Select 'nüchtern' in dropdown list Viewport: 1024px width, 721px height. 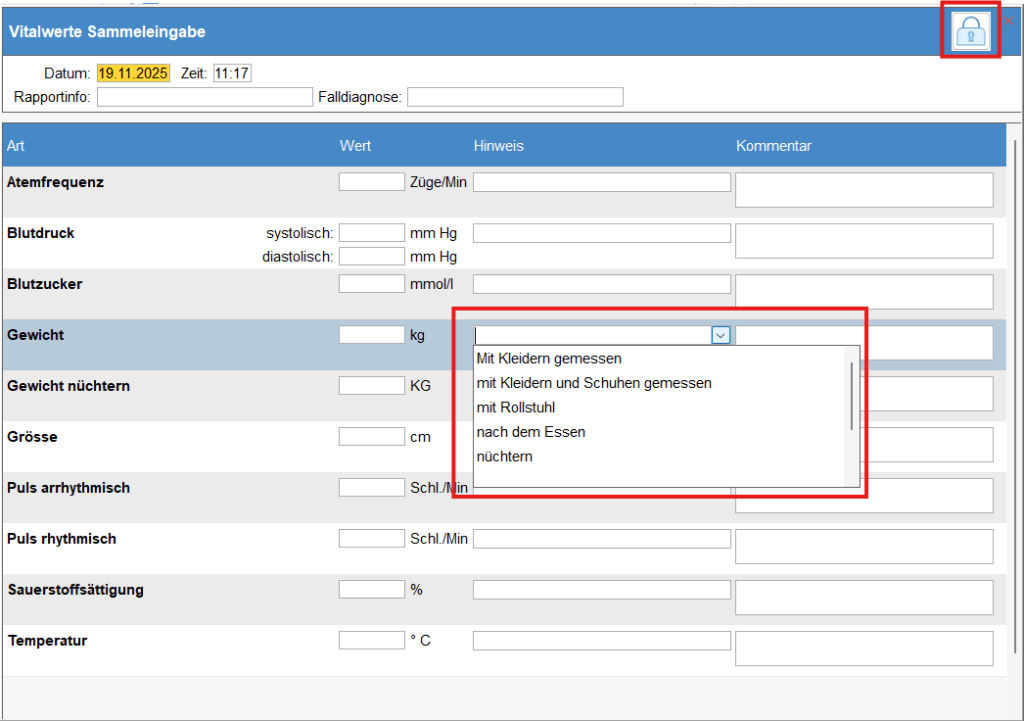(x=505, y=457)
